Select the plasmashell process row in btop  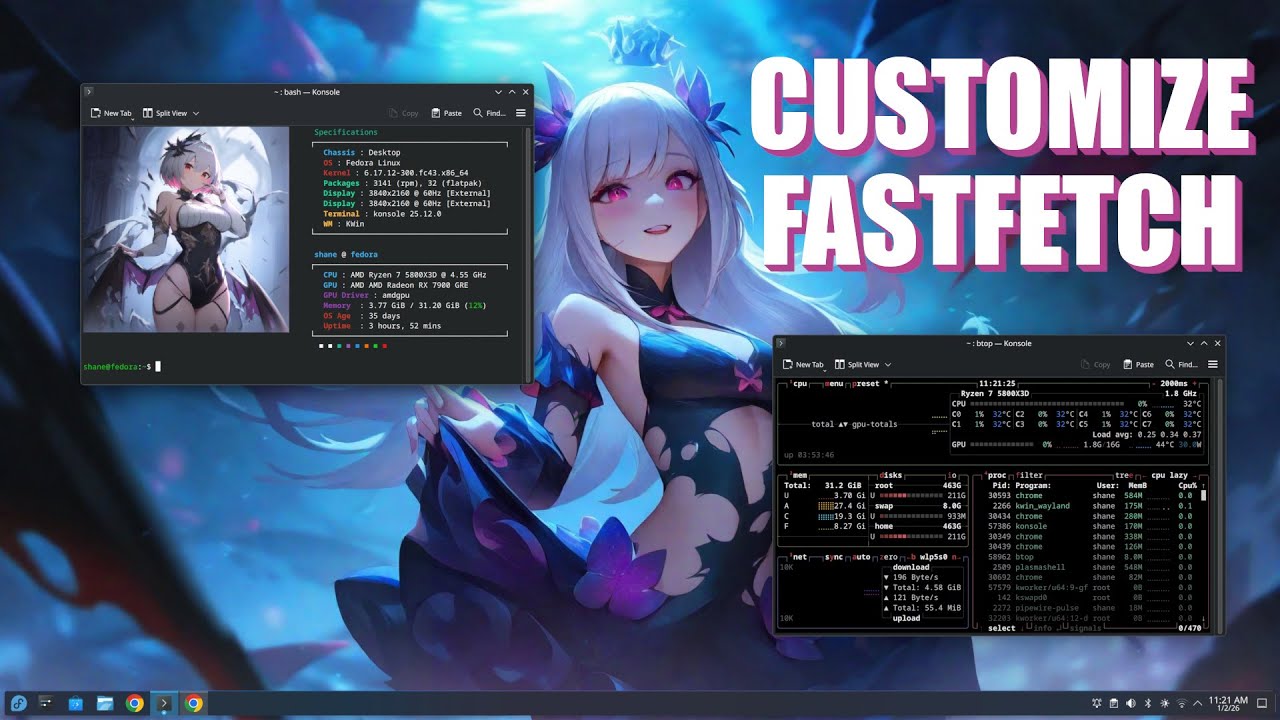(x=1090, y=567)
